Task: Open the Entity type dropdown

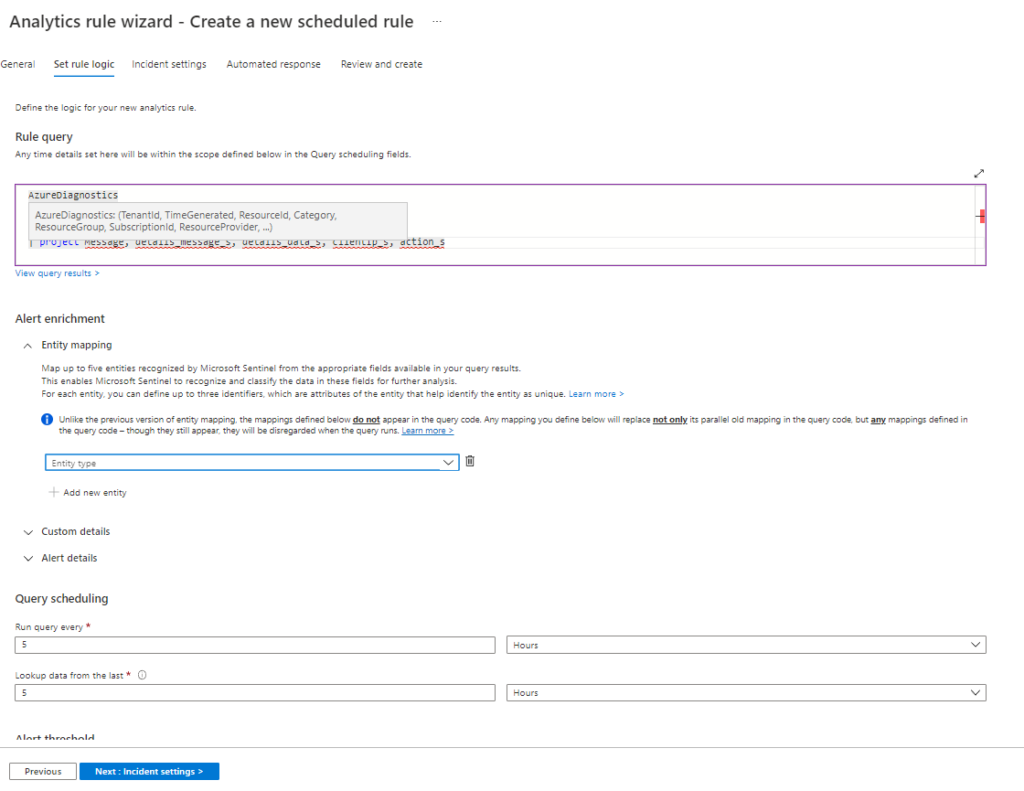Action: point(252,462)
